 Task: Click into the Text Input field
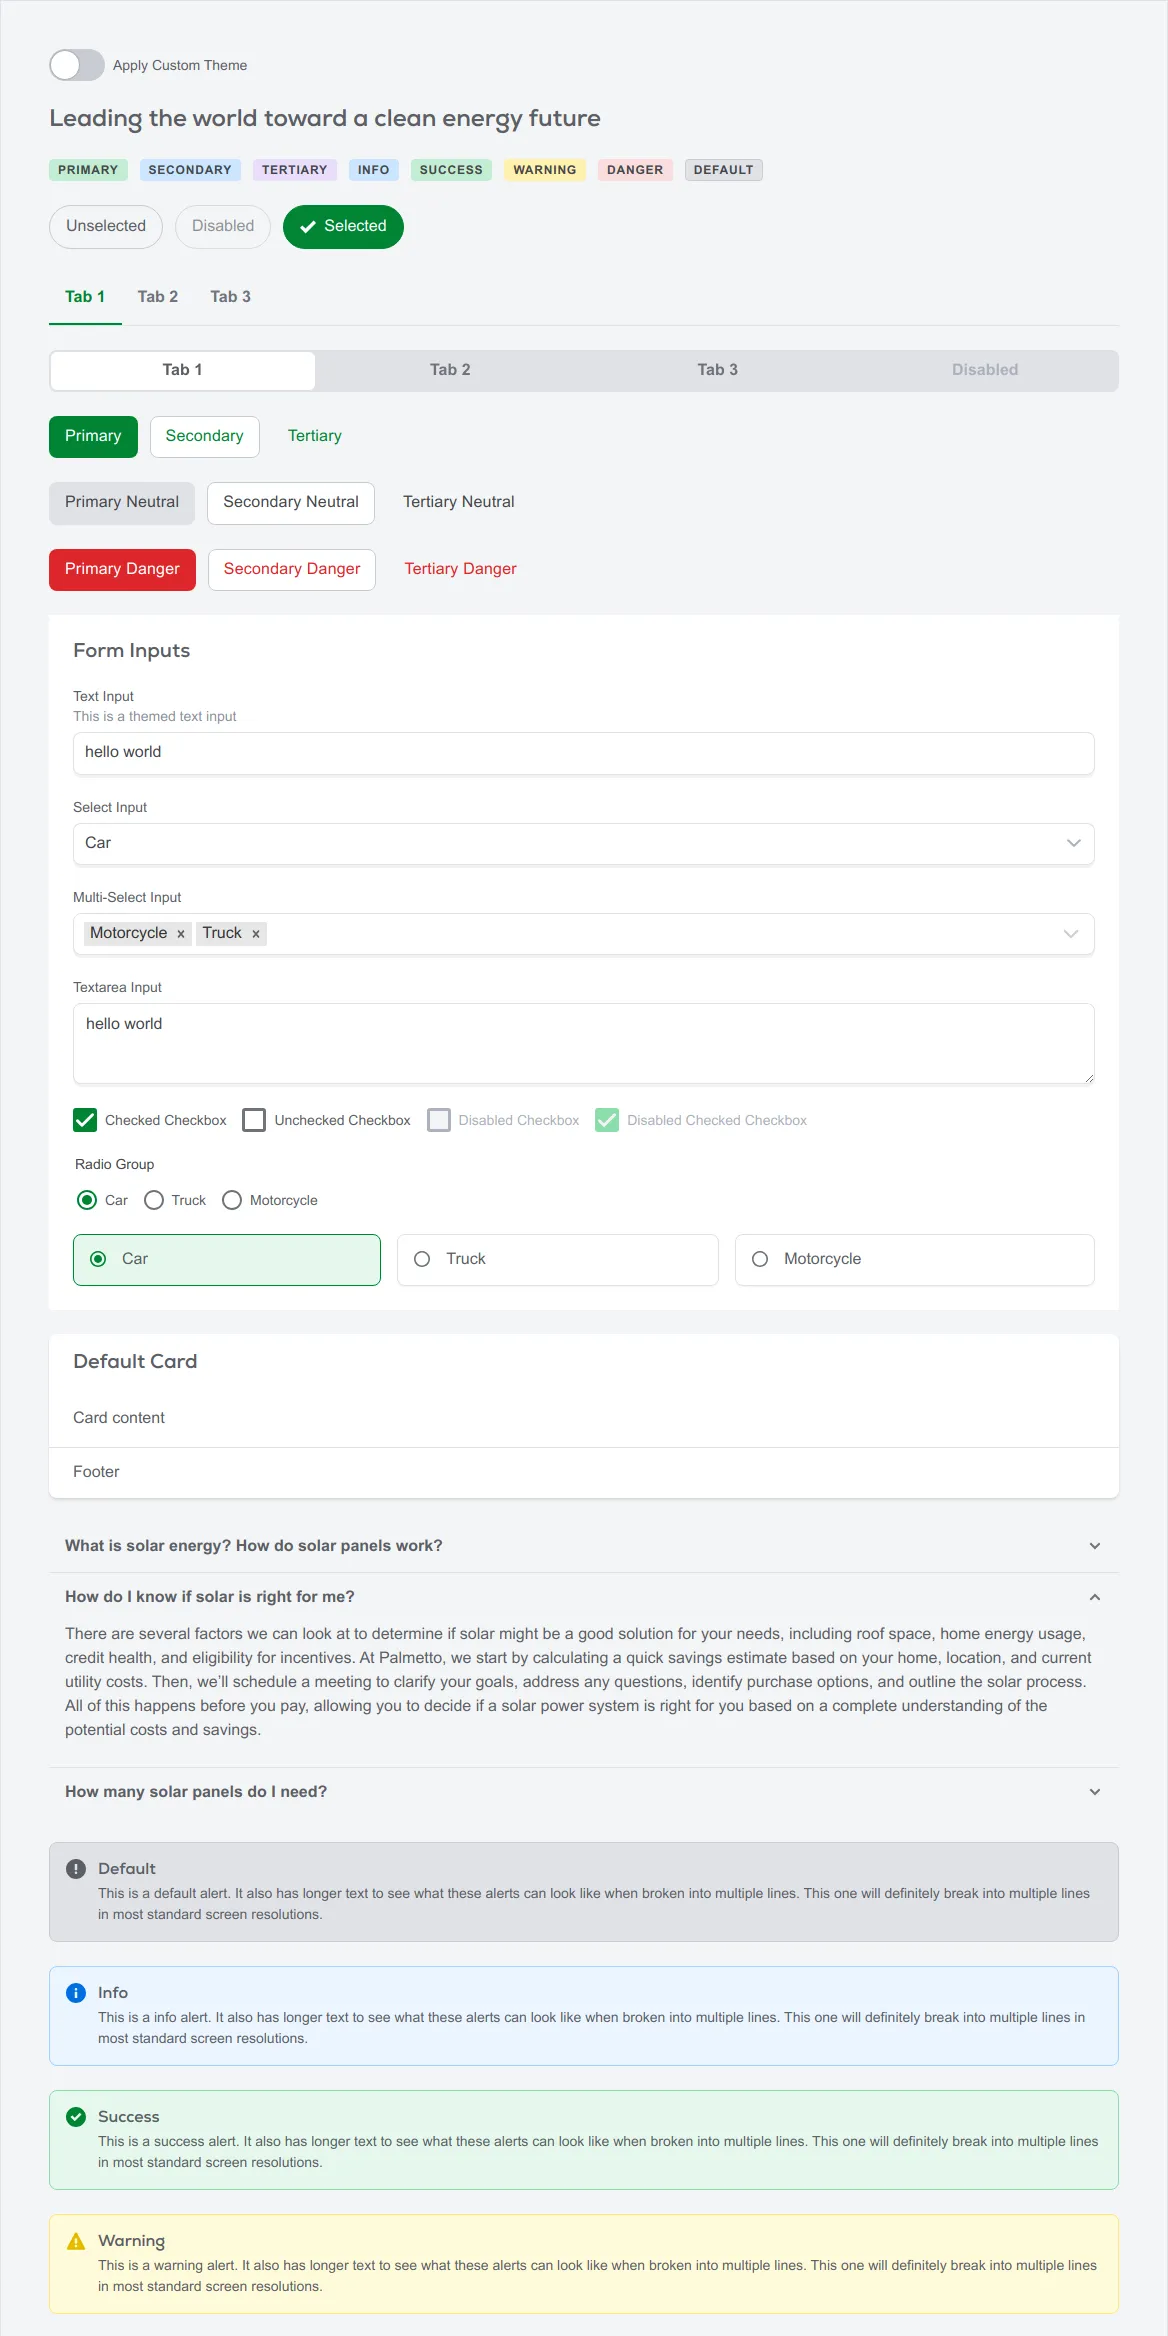[584, 753]
